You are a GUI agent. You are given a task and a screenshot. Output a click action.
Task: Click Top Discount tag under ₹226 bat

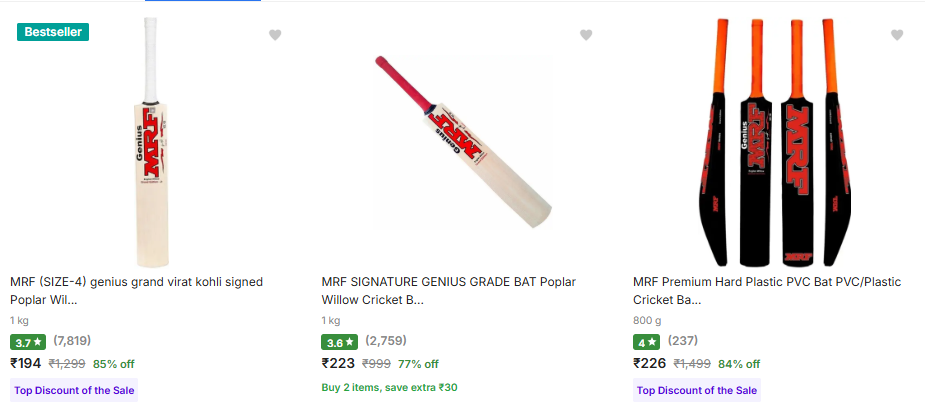click(x=697, y=390)
